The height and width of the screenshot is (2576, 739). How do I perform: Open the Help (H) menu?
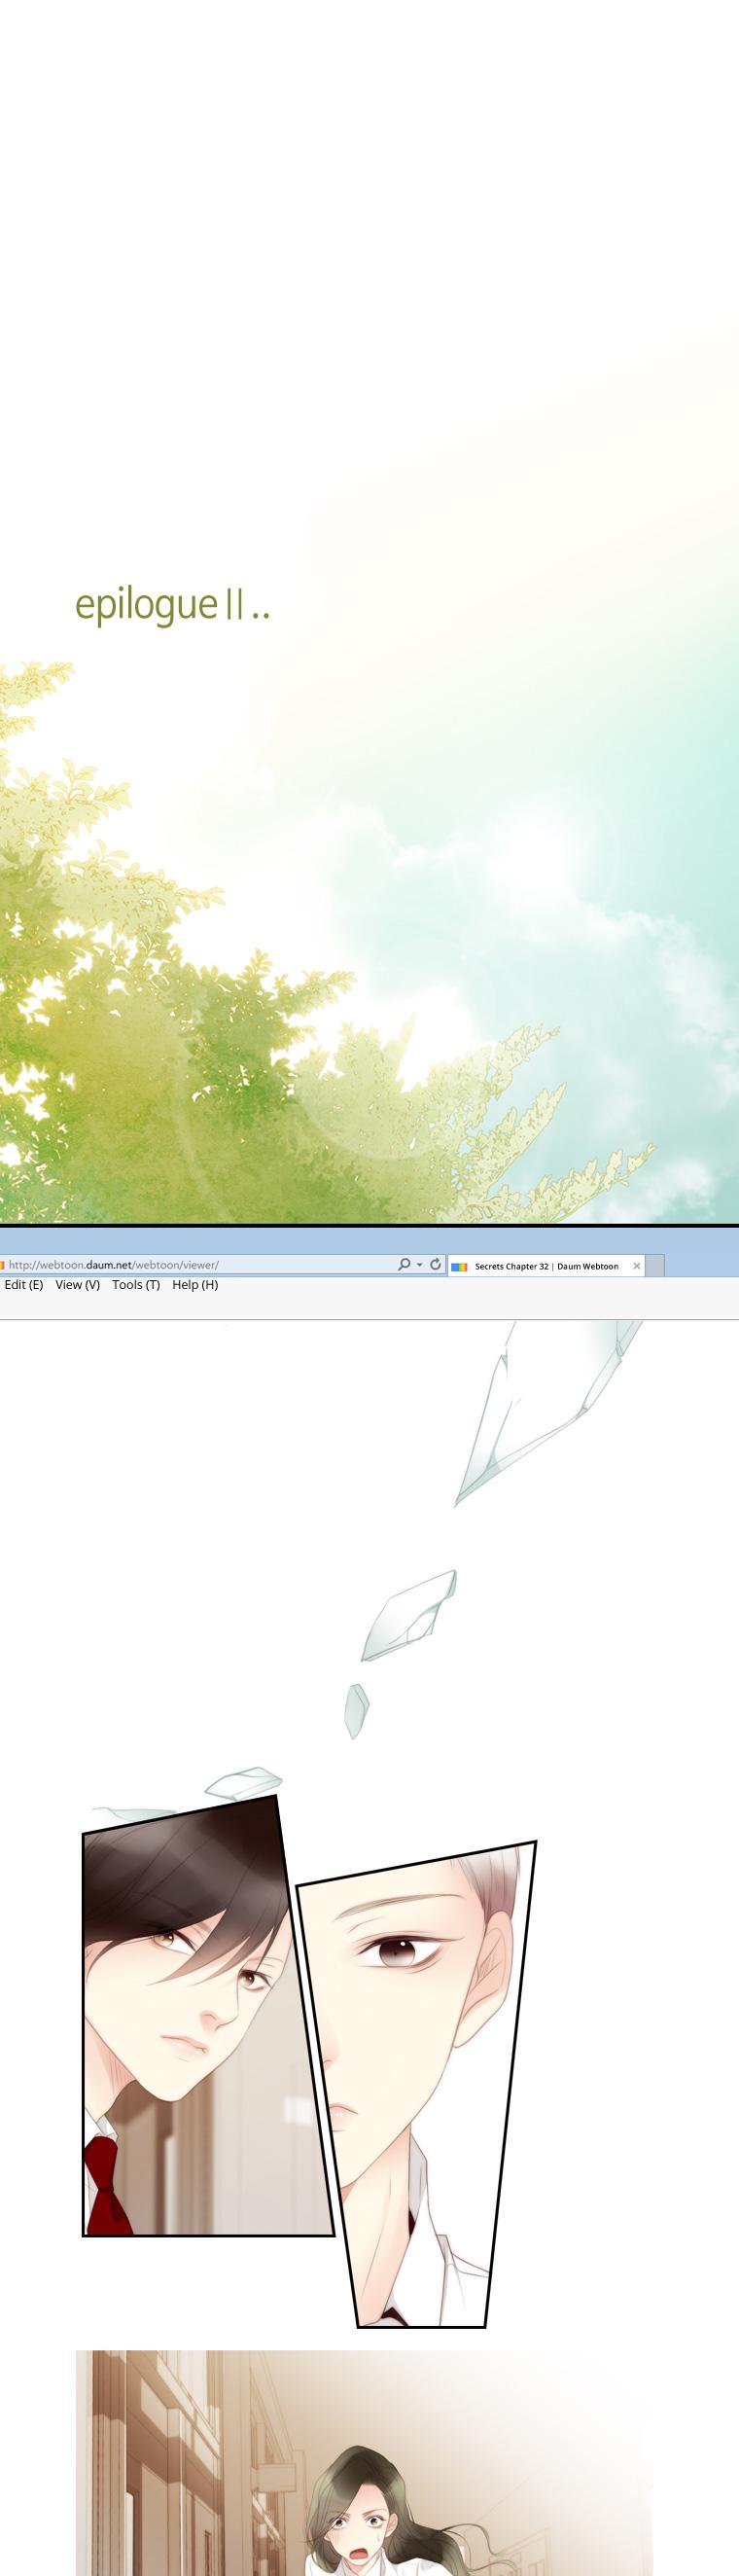tap(195, 1284)
